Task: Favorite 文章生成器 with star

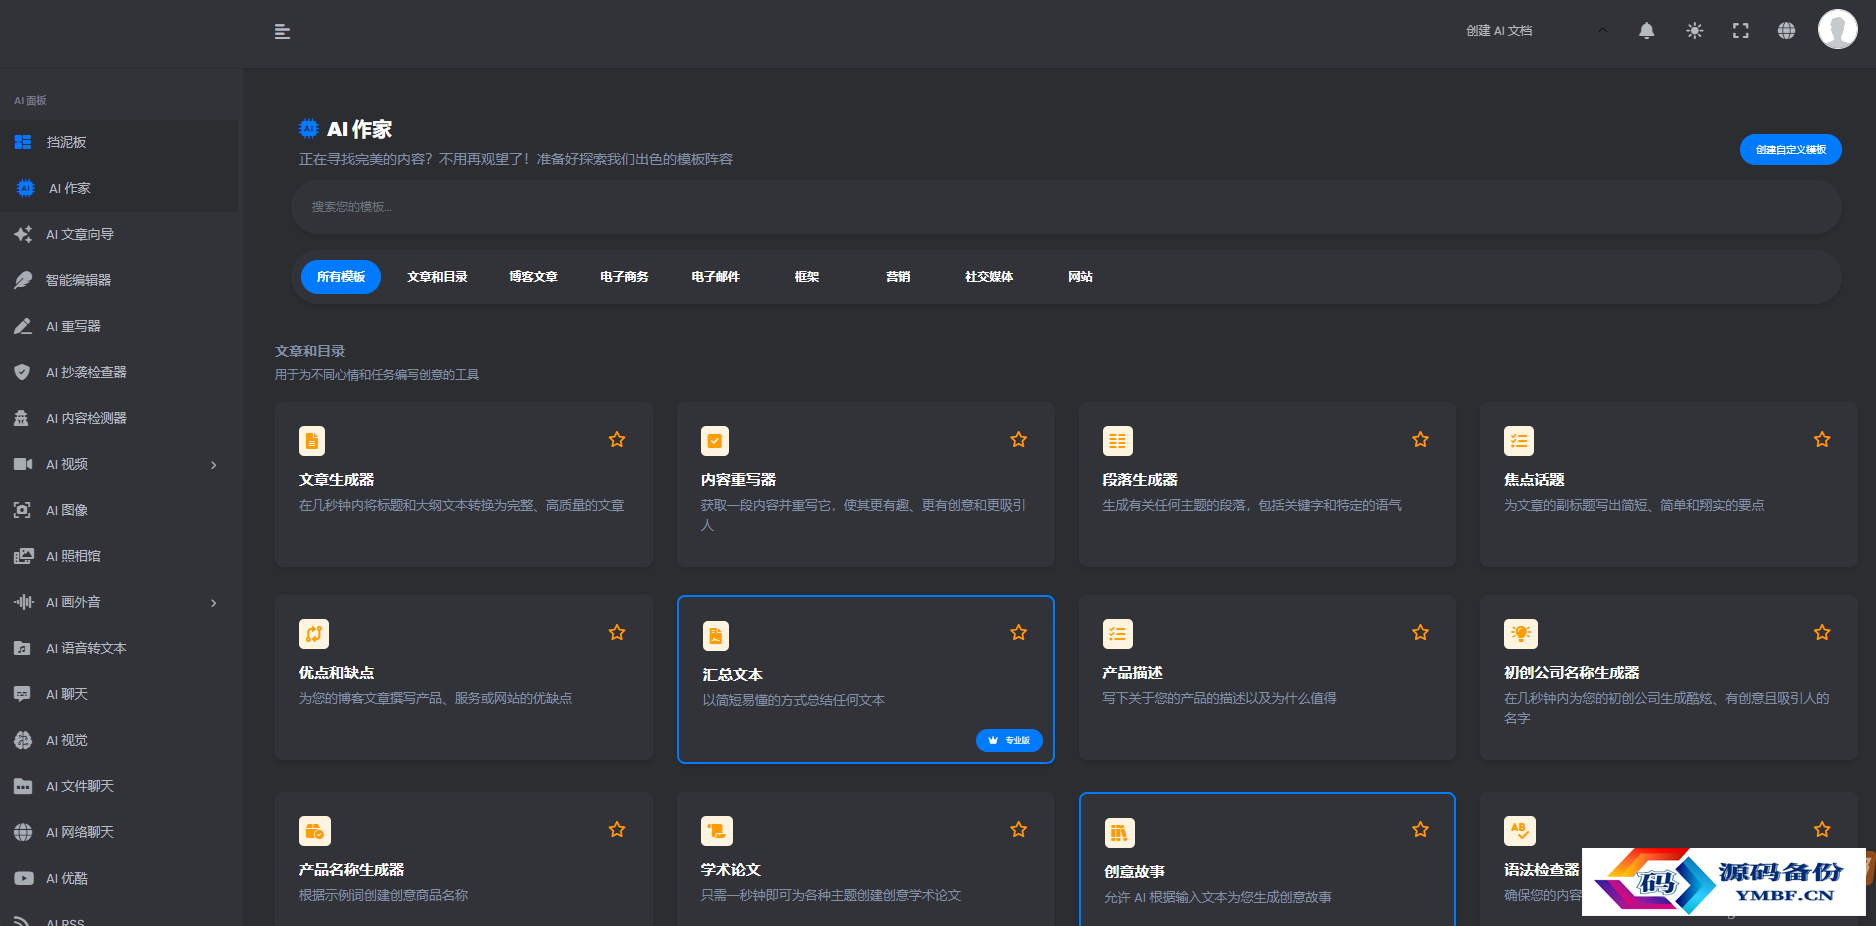Action: pos(617,440)
